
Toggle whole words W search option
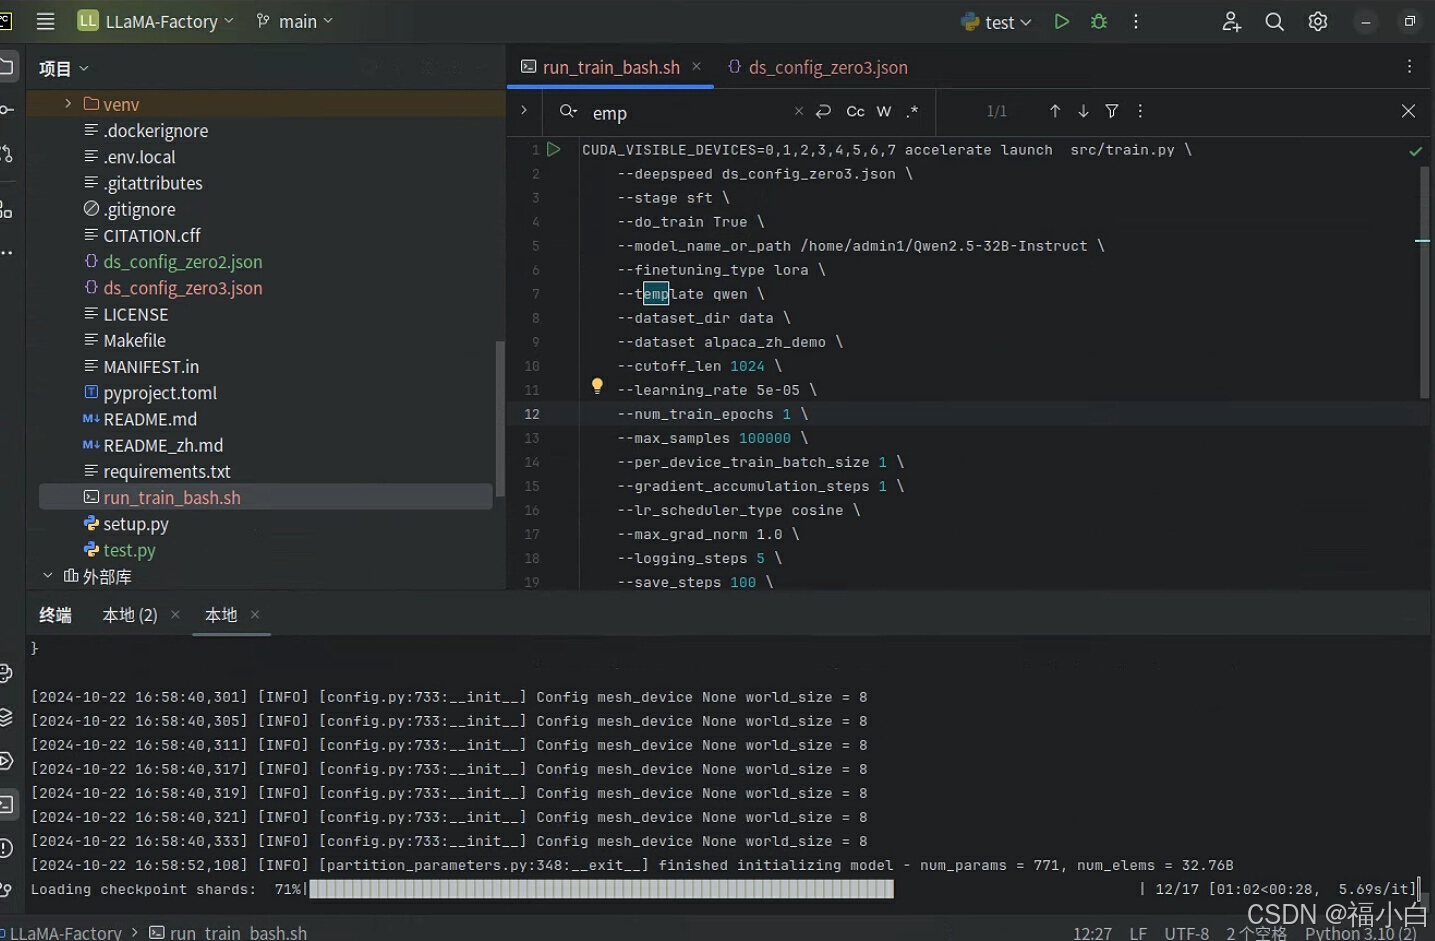click(x=884, y=111)
